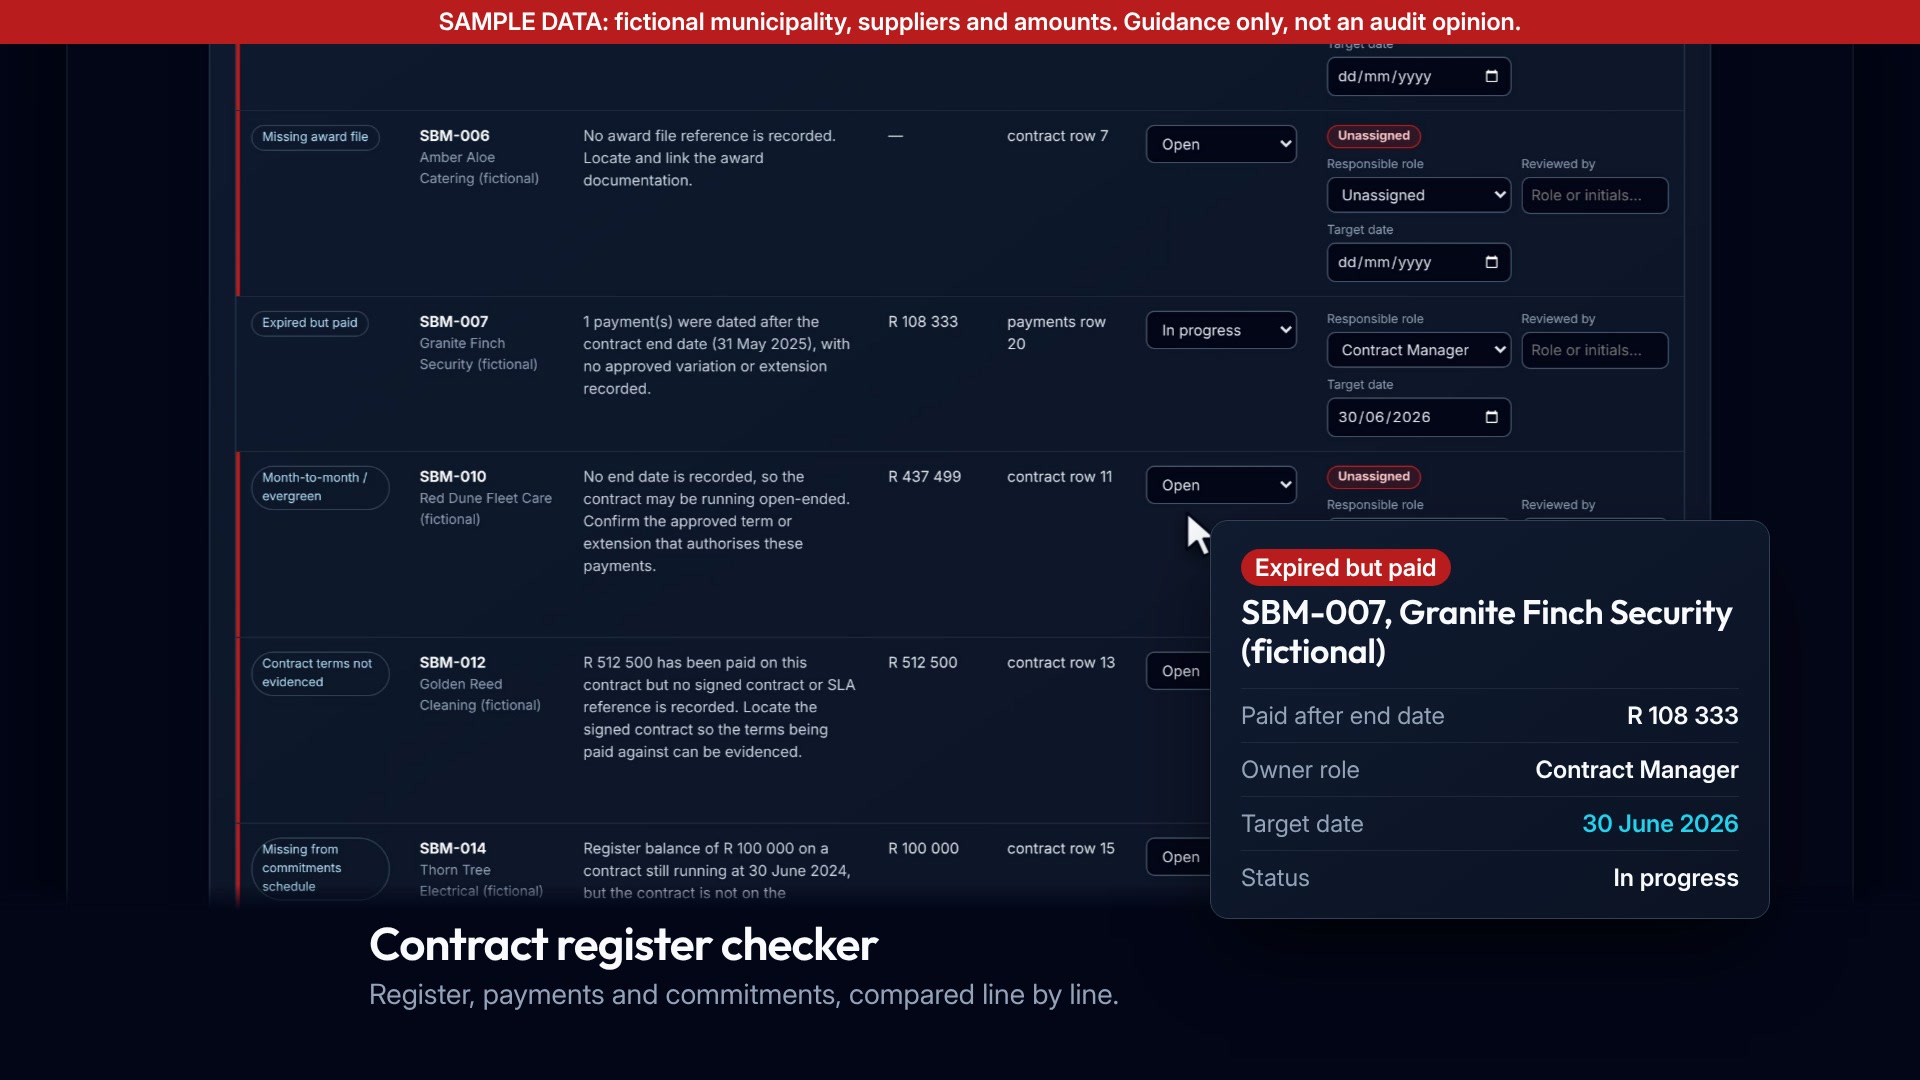Click SBM-006 empty target date field

coord(1418,262)
